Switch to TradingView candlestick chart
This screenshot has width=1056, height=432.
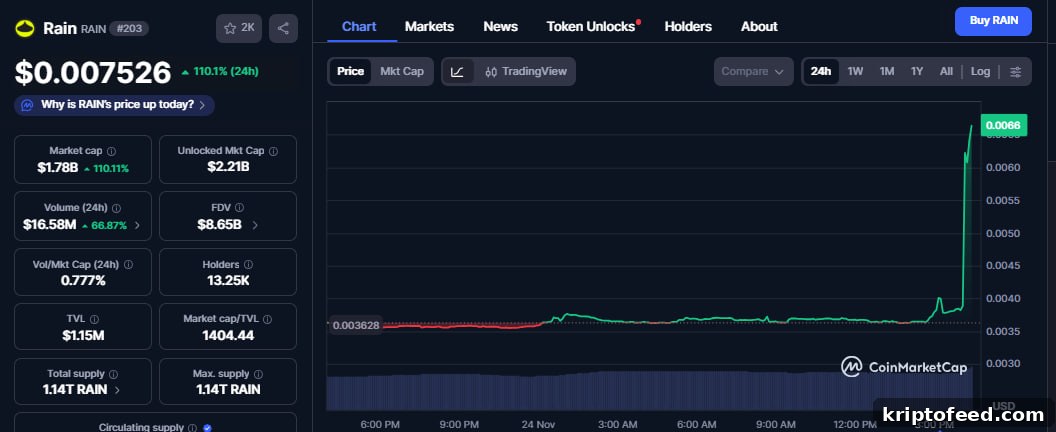[x=526, y=71]
